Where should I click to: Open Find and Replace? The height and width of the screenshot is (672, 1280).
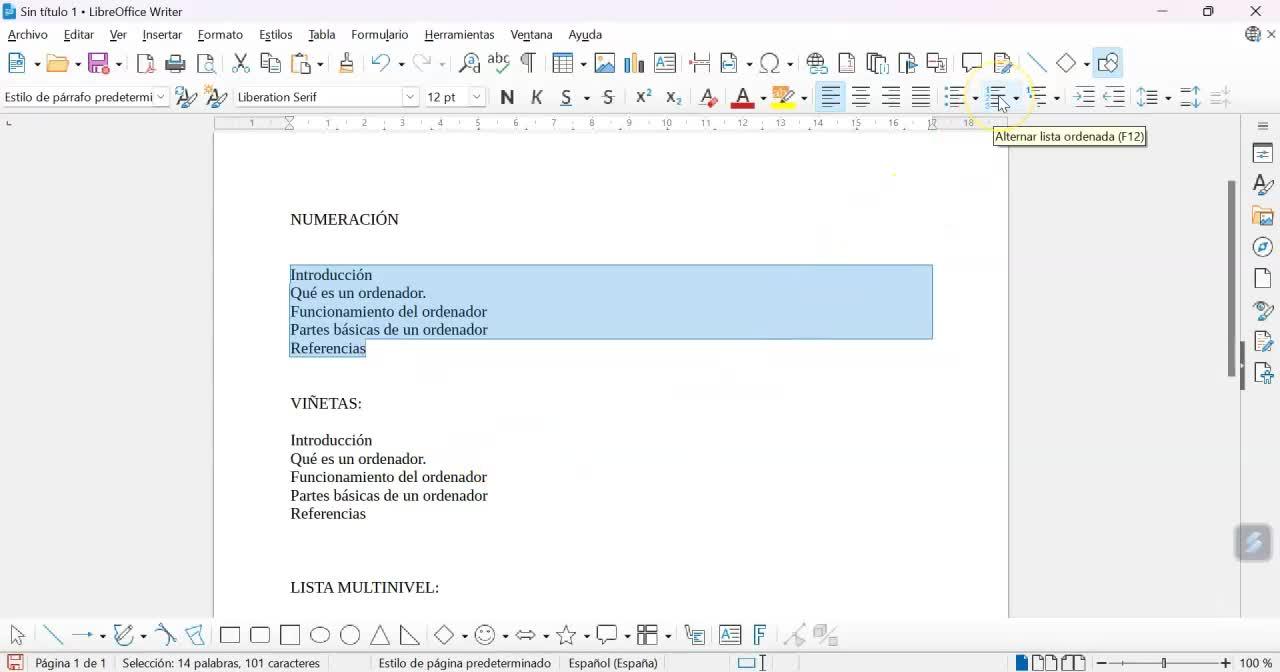[x=469, y=63]
